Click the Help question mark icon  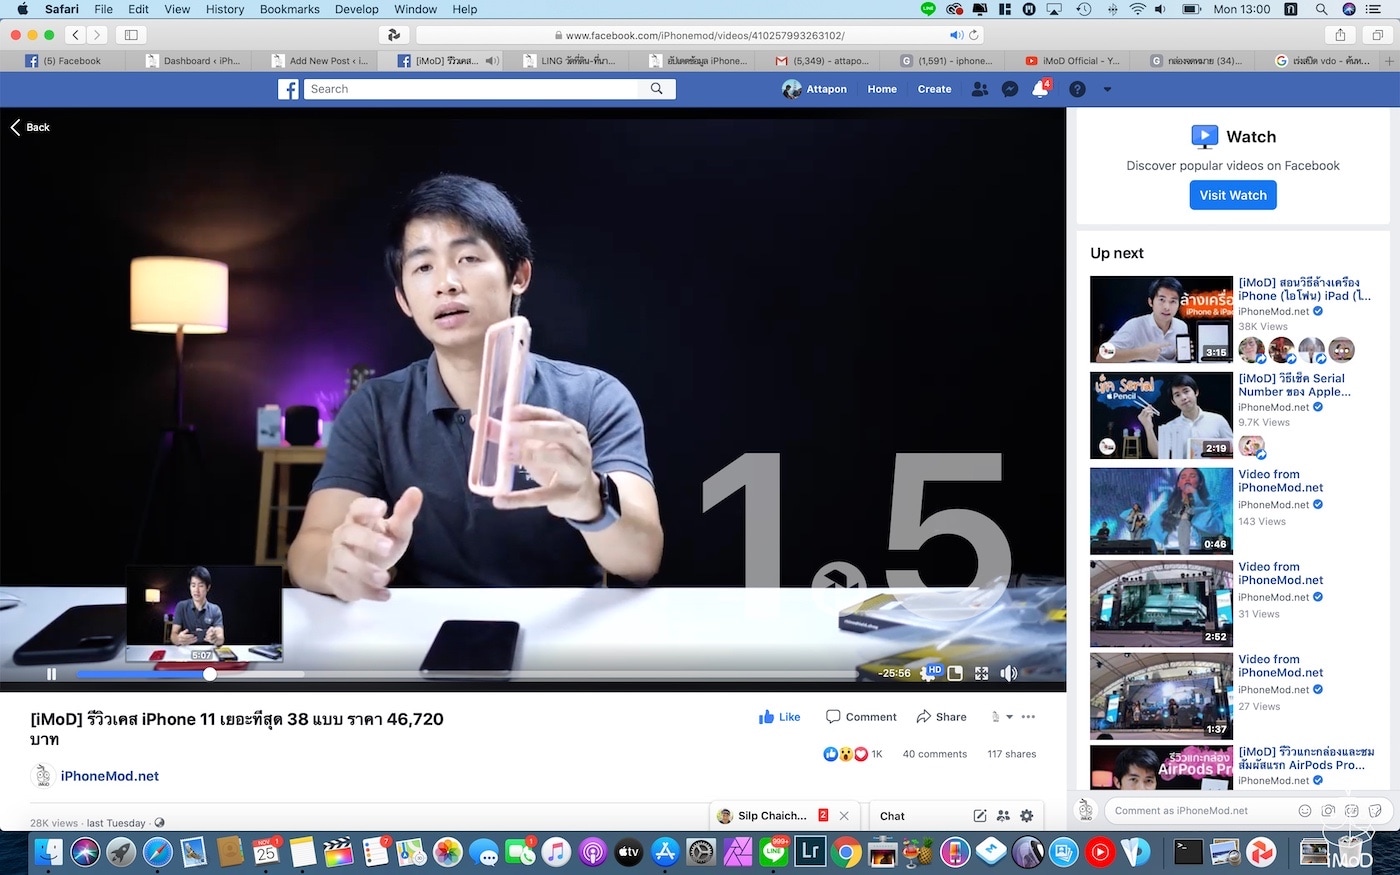[x=1077, y=89]
